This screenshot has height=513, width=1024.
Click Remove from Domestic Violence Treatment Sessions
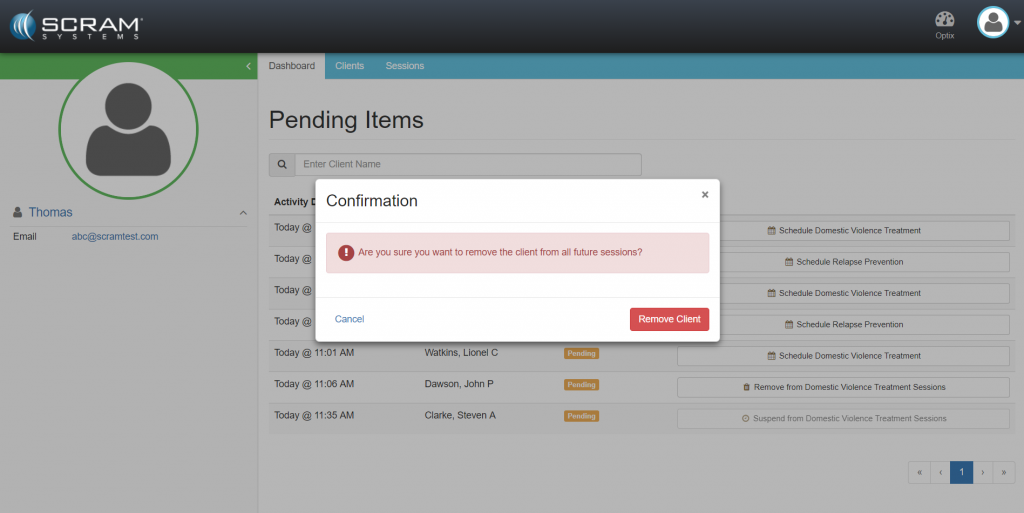coord(843,387)
